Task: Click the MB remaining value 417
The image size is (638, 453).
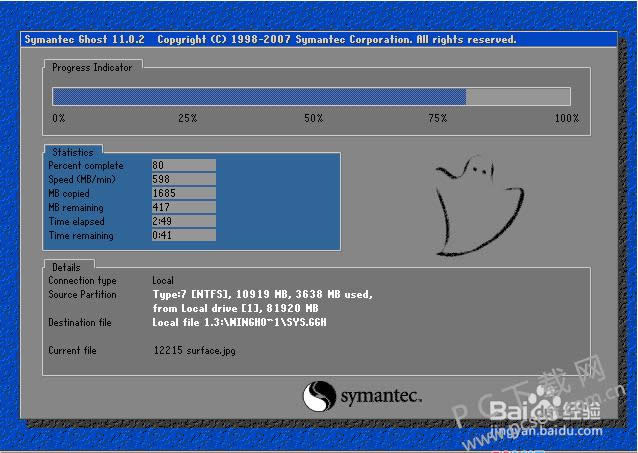Action: pyautogui.click(x=184, y=207)
